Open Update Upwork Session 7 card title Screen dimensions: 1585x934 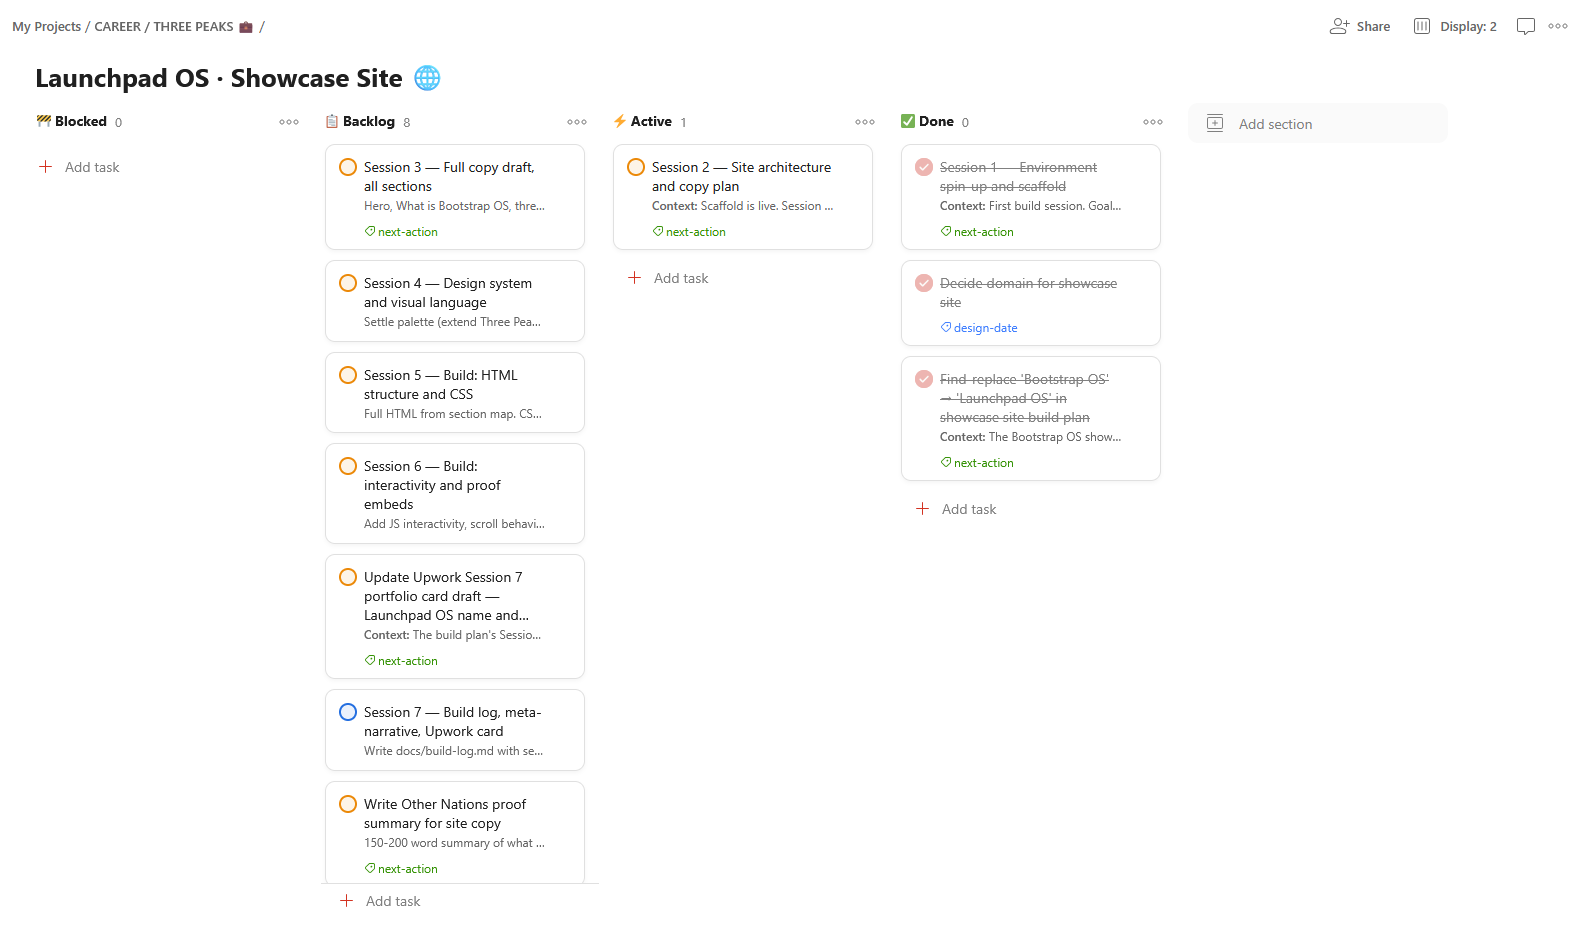tap(446, 596)
